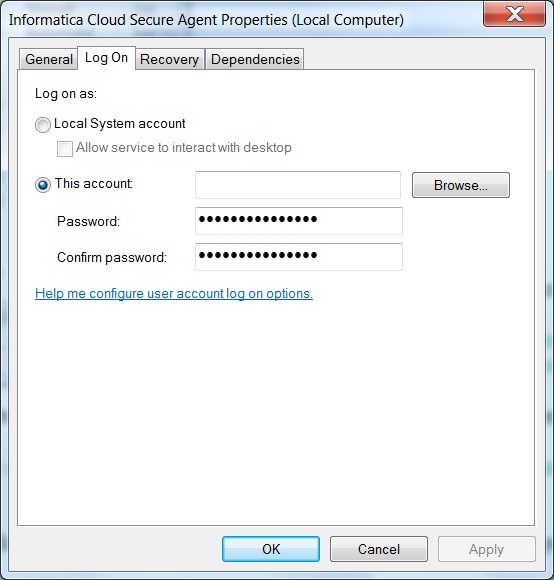Confirm the dialog with OK

[271, 549]
